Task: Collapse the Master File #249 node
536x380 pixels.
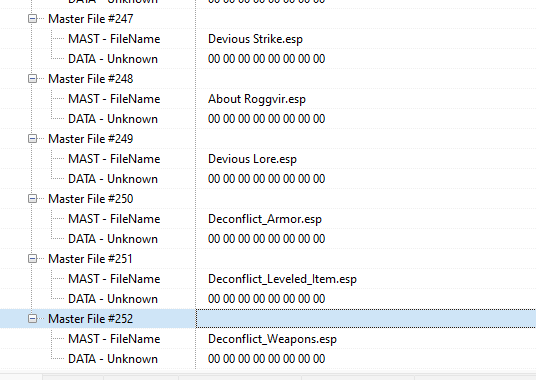Action: [x=32, y=139]
